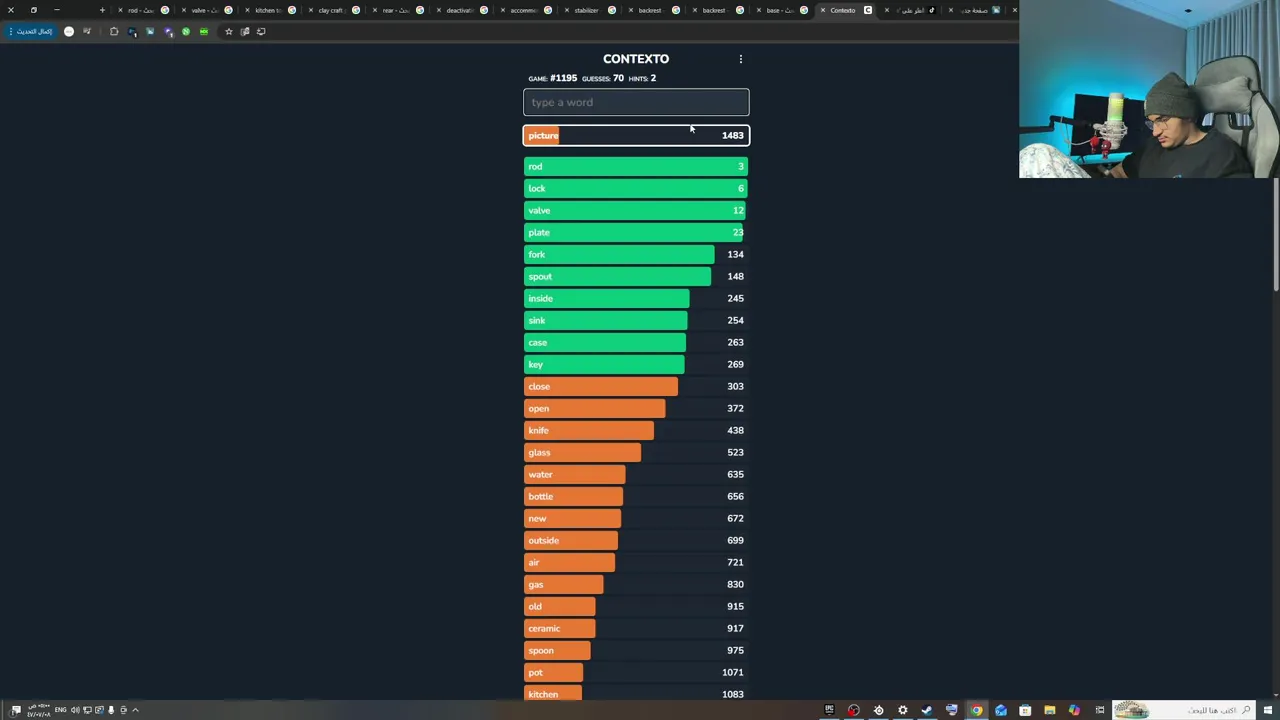Screen dimensions: 1280x720
Task: Open a new browser tab
Action: (102, 10)
